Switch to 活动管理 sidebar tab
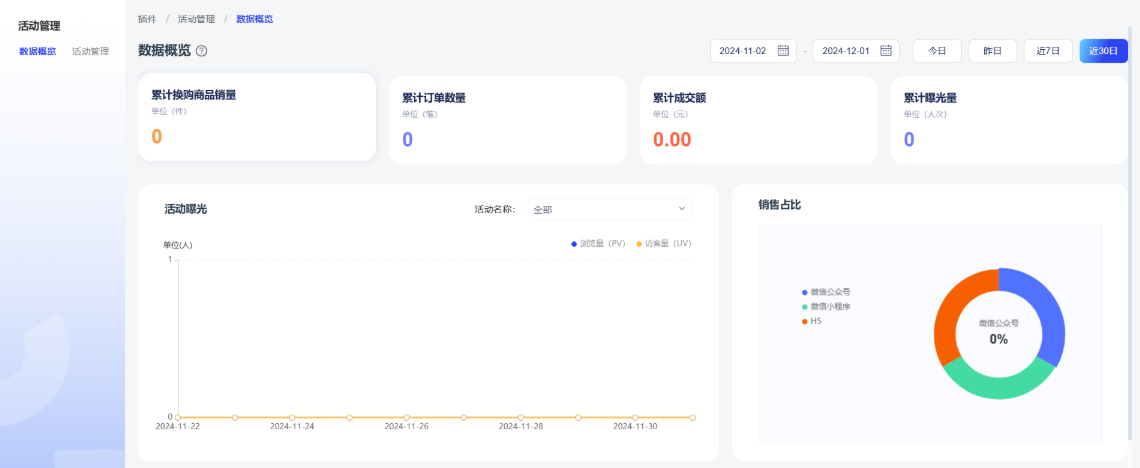Viewport: 1140px width, 468px height. pyautogui.click(x=90, y=51)
